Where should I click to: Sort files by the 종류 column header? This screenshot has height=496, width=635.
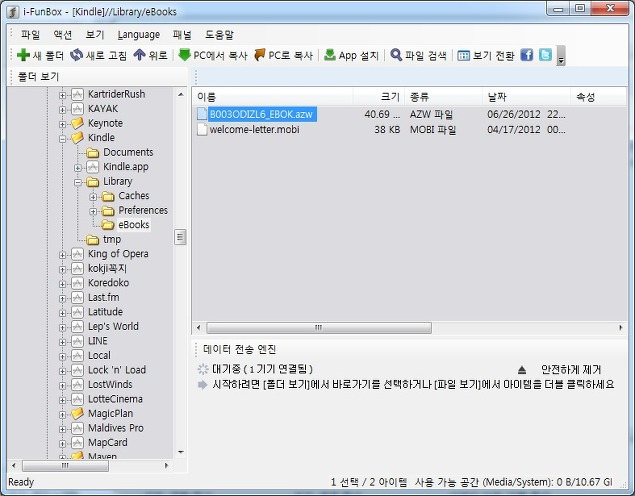pos(443,97)
